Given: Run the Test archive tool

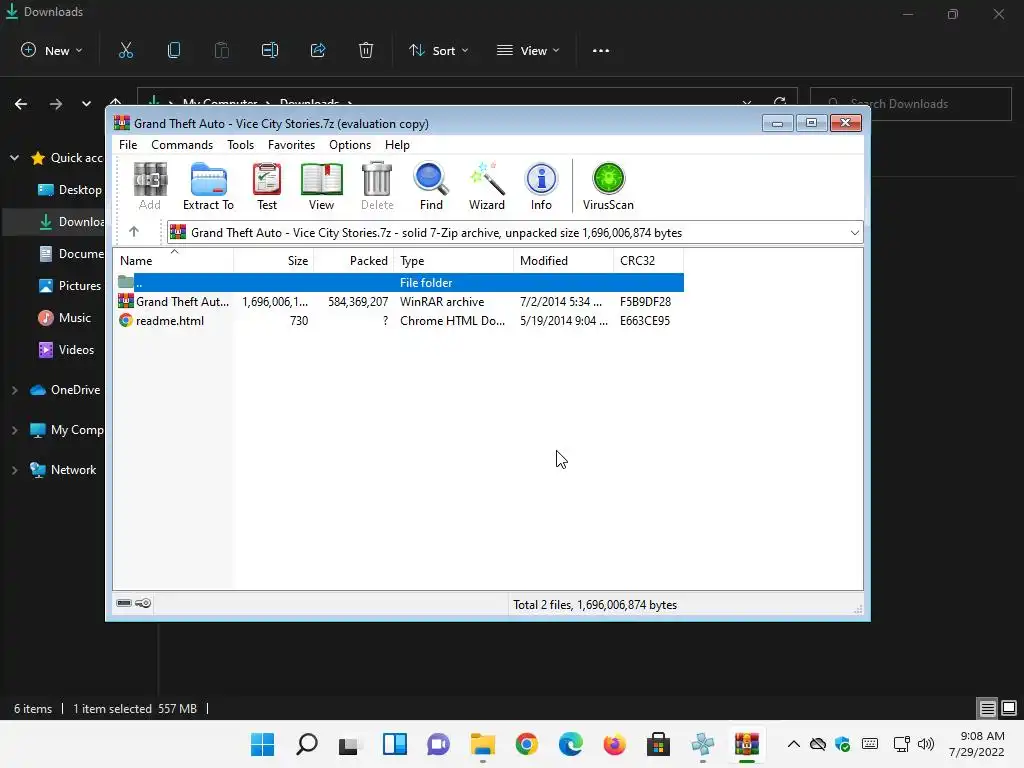Looking at the screenshot, I should 266,186.
